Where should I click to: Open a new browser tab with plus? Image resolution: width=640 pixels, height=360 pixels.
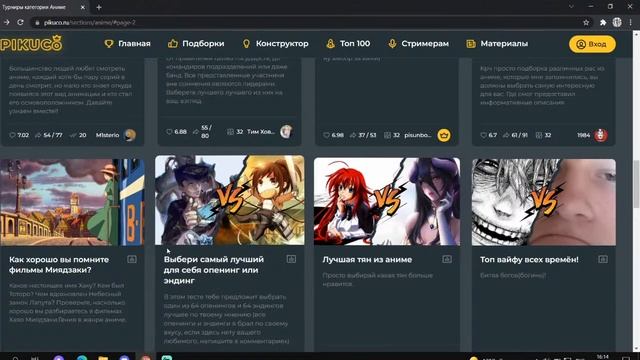[x=99, y=7]
